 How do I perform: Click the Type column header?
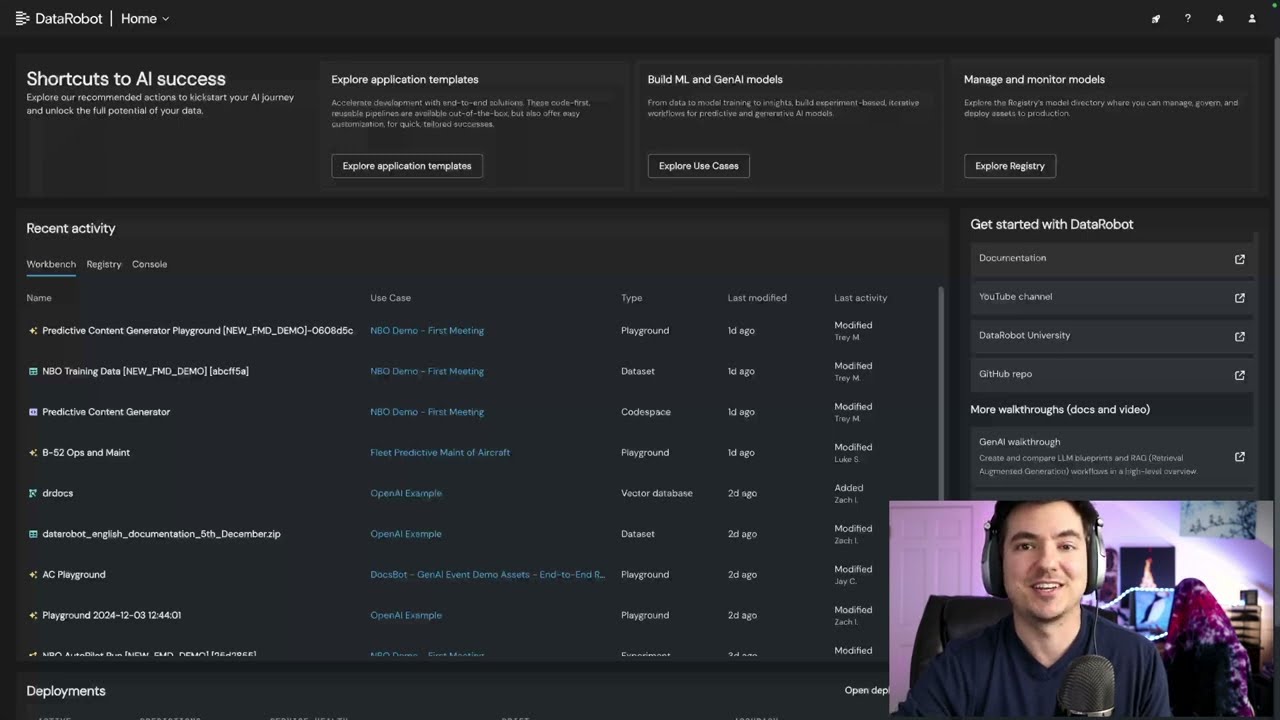coord(631,298)
